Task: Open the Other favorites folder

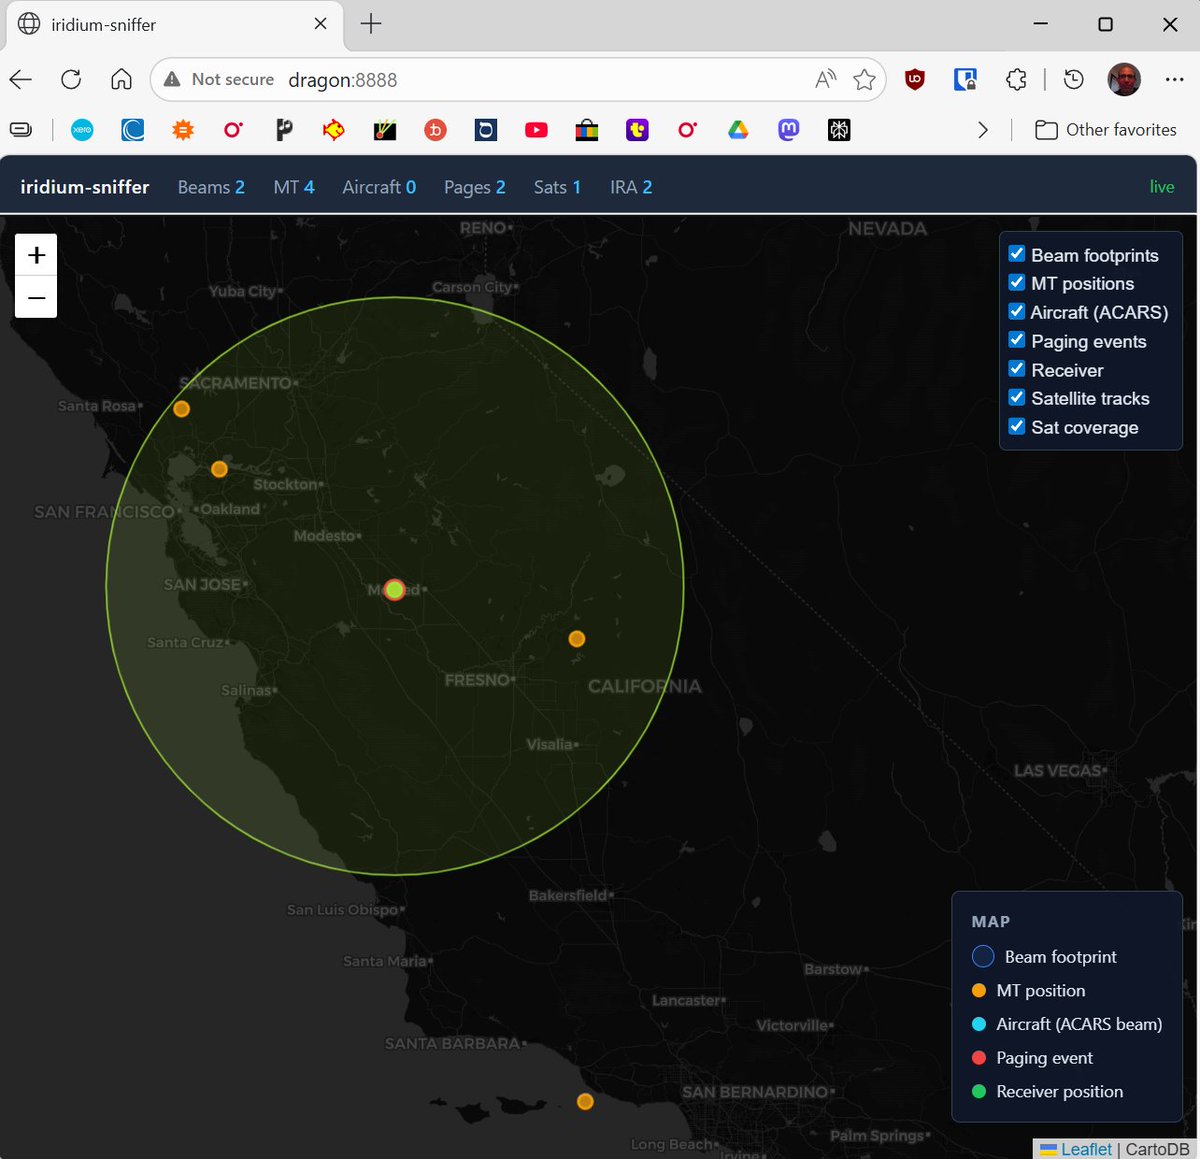Action: (x=1106, y=130)
